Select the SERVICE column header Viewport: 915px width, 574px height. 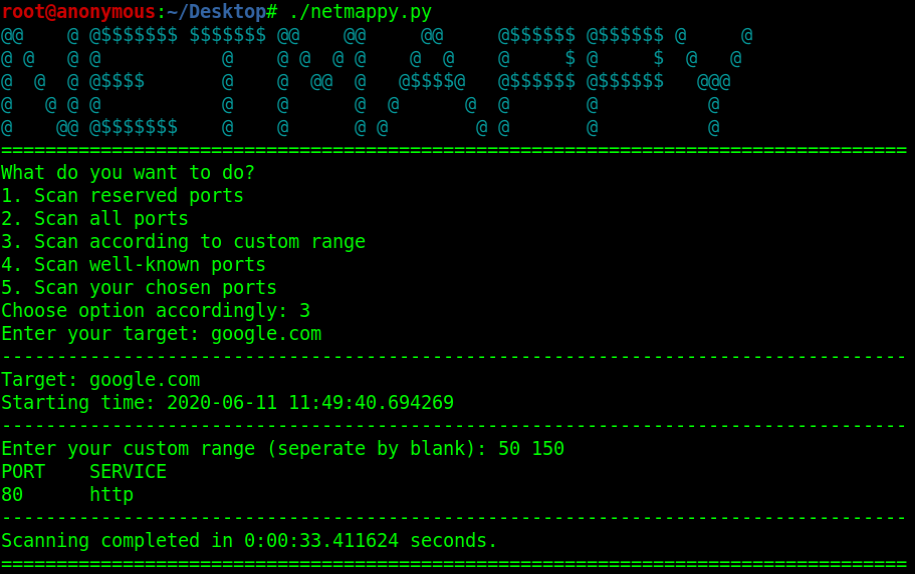click(x=128, y=471)
